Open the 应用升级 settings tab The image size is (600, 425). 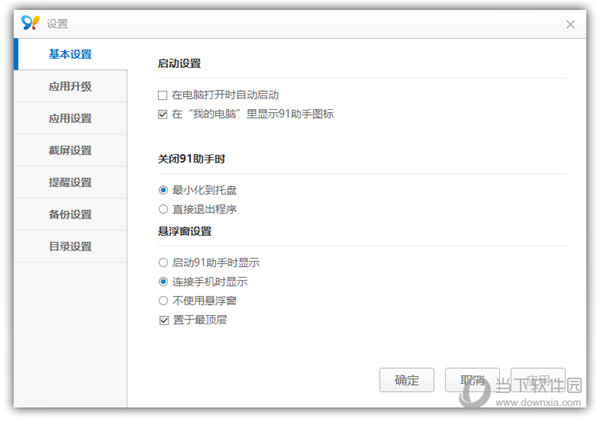click(70, 86)
